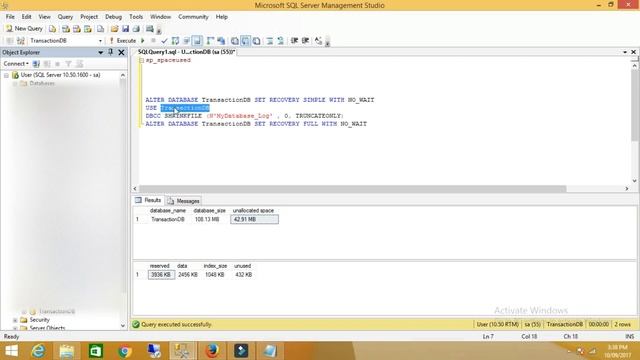Save the current query with the disk icon
Image resolution: width=640 pixels, height=360 pixels.
pyautogui.click(x=125, y=29)
